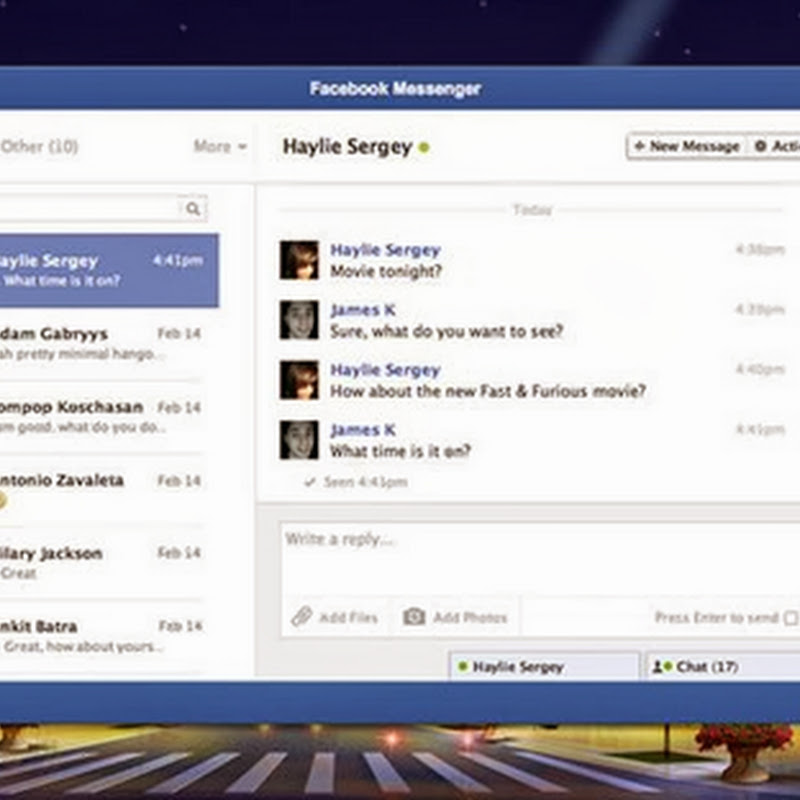Click the Facebook Messenger title bar text

pos(395,89)
